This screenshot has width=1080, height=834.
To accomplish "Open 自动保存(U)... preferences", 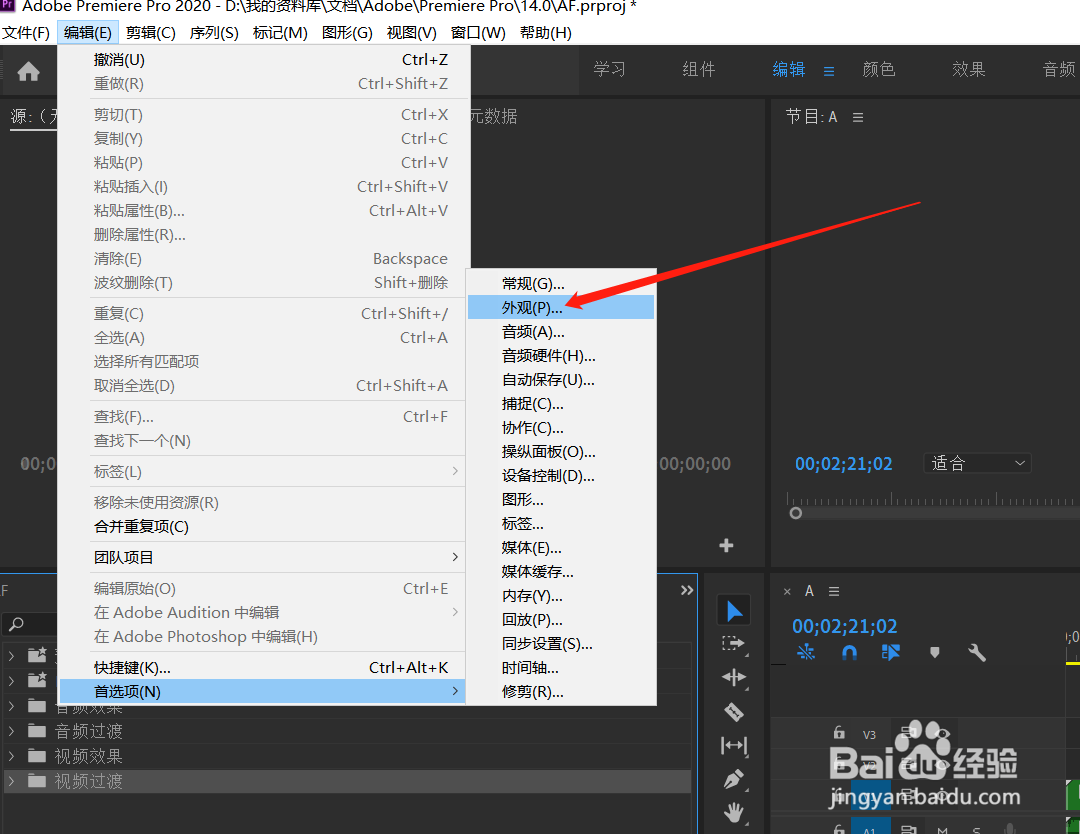I will (561, 379).
